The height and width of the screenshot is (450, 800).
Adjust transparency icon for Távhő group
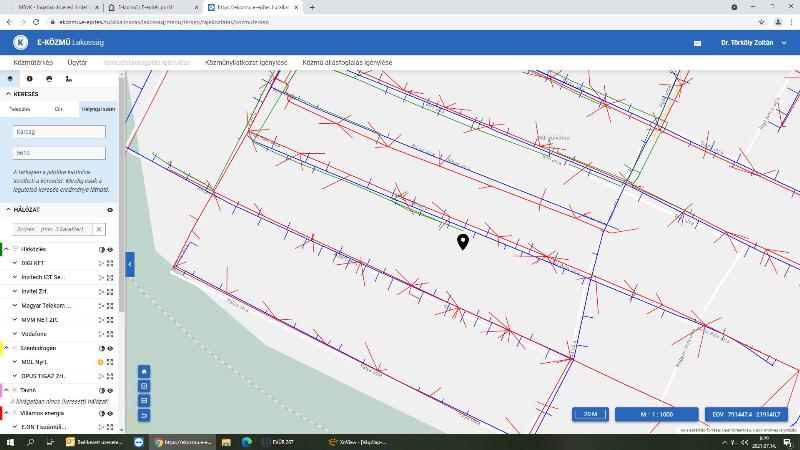(102, 390)
